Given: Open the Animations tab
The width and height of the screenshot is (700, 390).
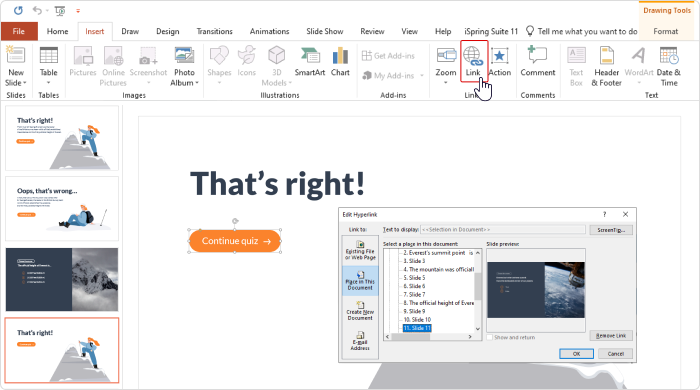Looking at the screenshot, I should 269,31.
